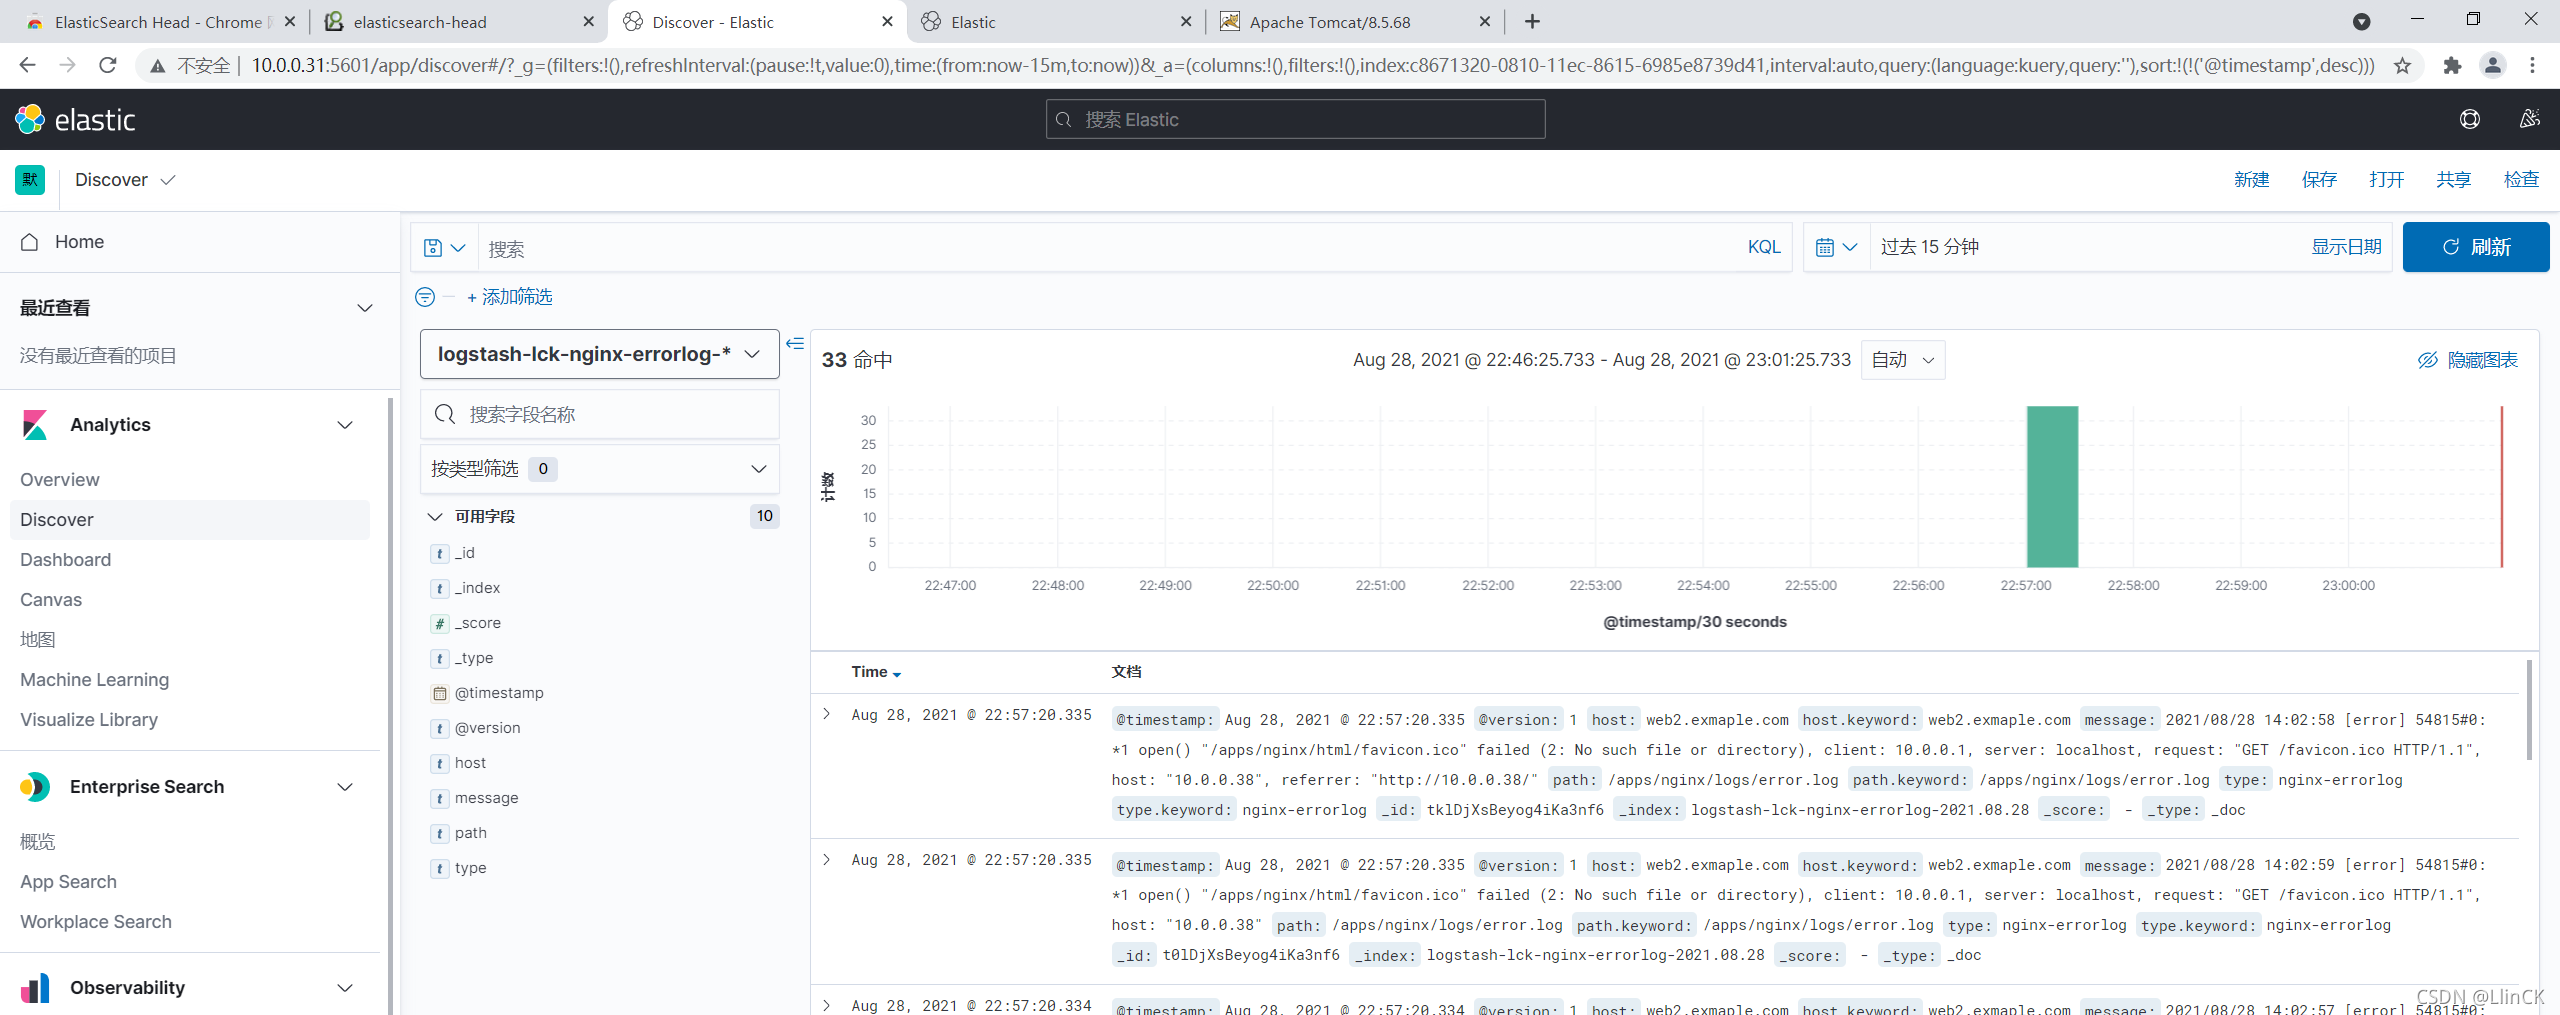The width and height of the screenshot is (2560, 1015).
Task: Open Machine Learning in sidebar
Action: (95, 680)
